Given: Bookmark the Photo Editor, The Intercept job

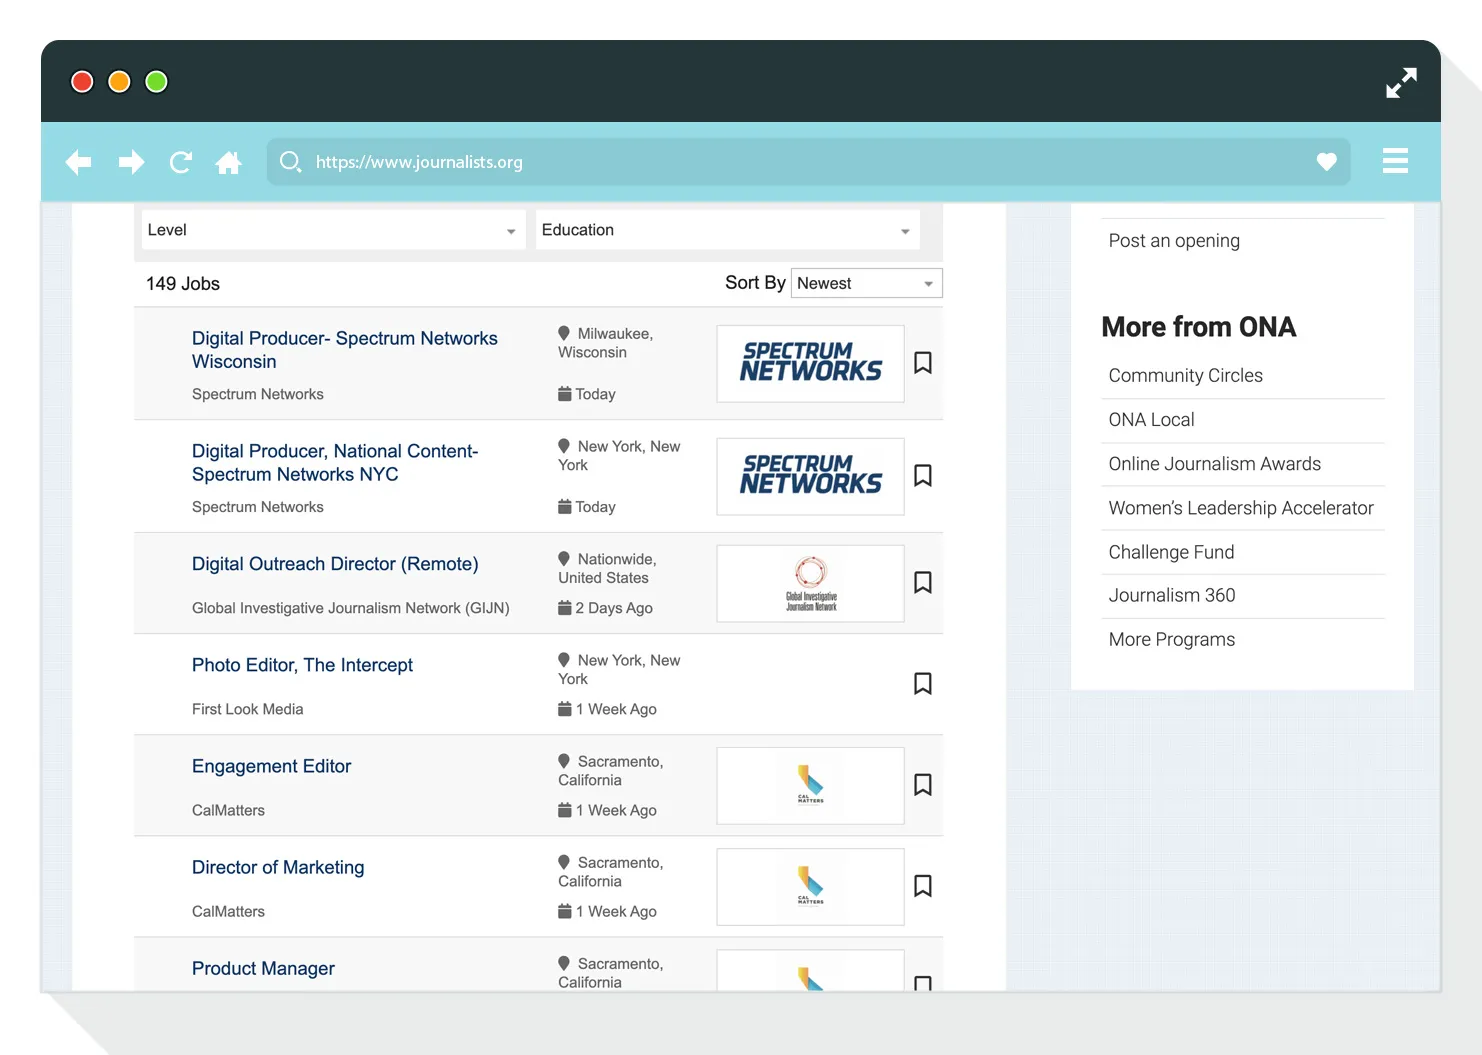Looking at the screenshot, I should click(x=923, y=684).
